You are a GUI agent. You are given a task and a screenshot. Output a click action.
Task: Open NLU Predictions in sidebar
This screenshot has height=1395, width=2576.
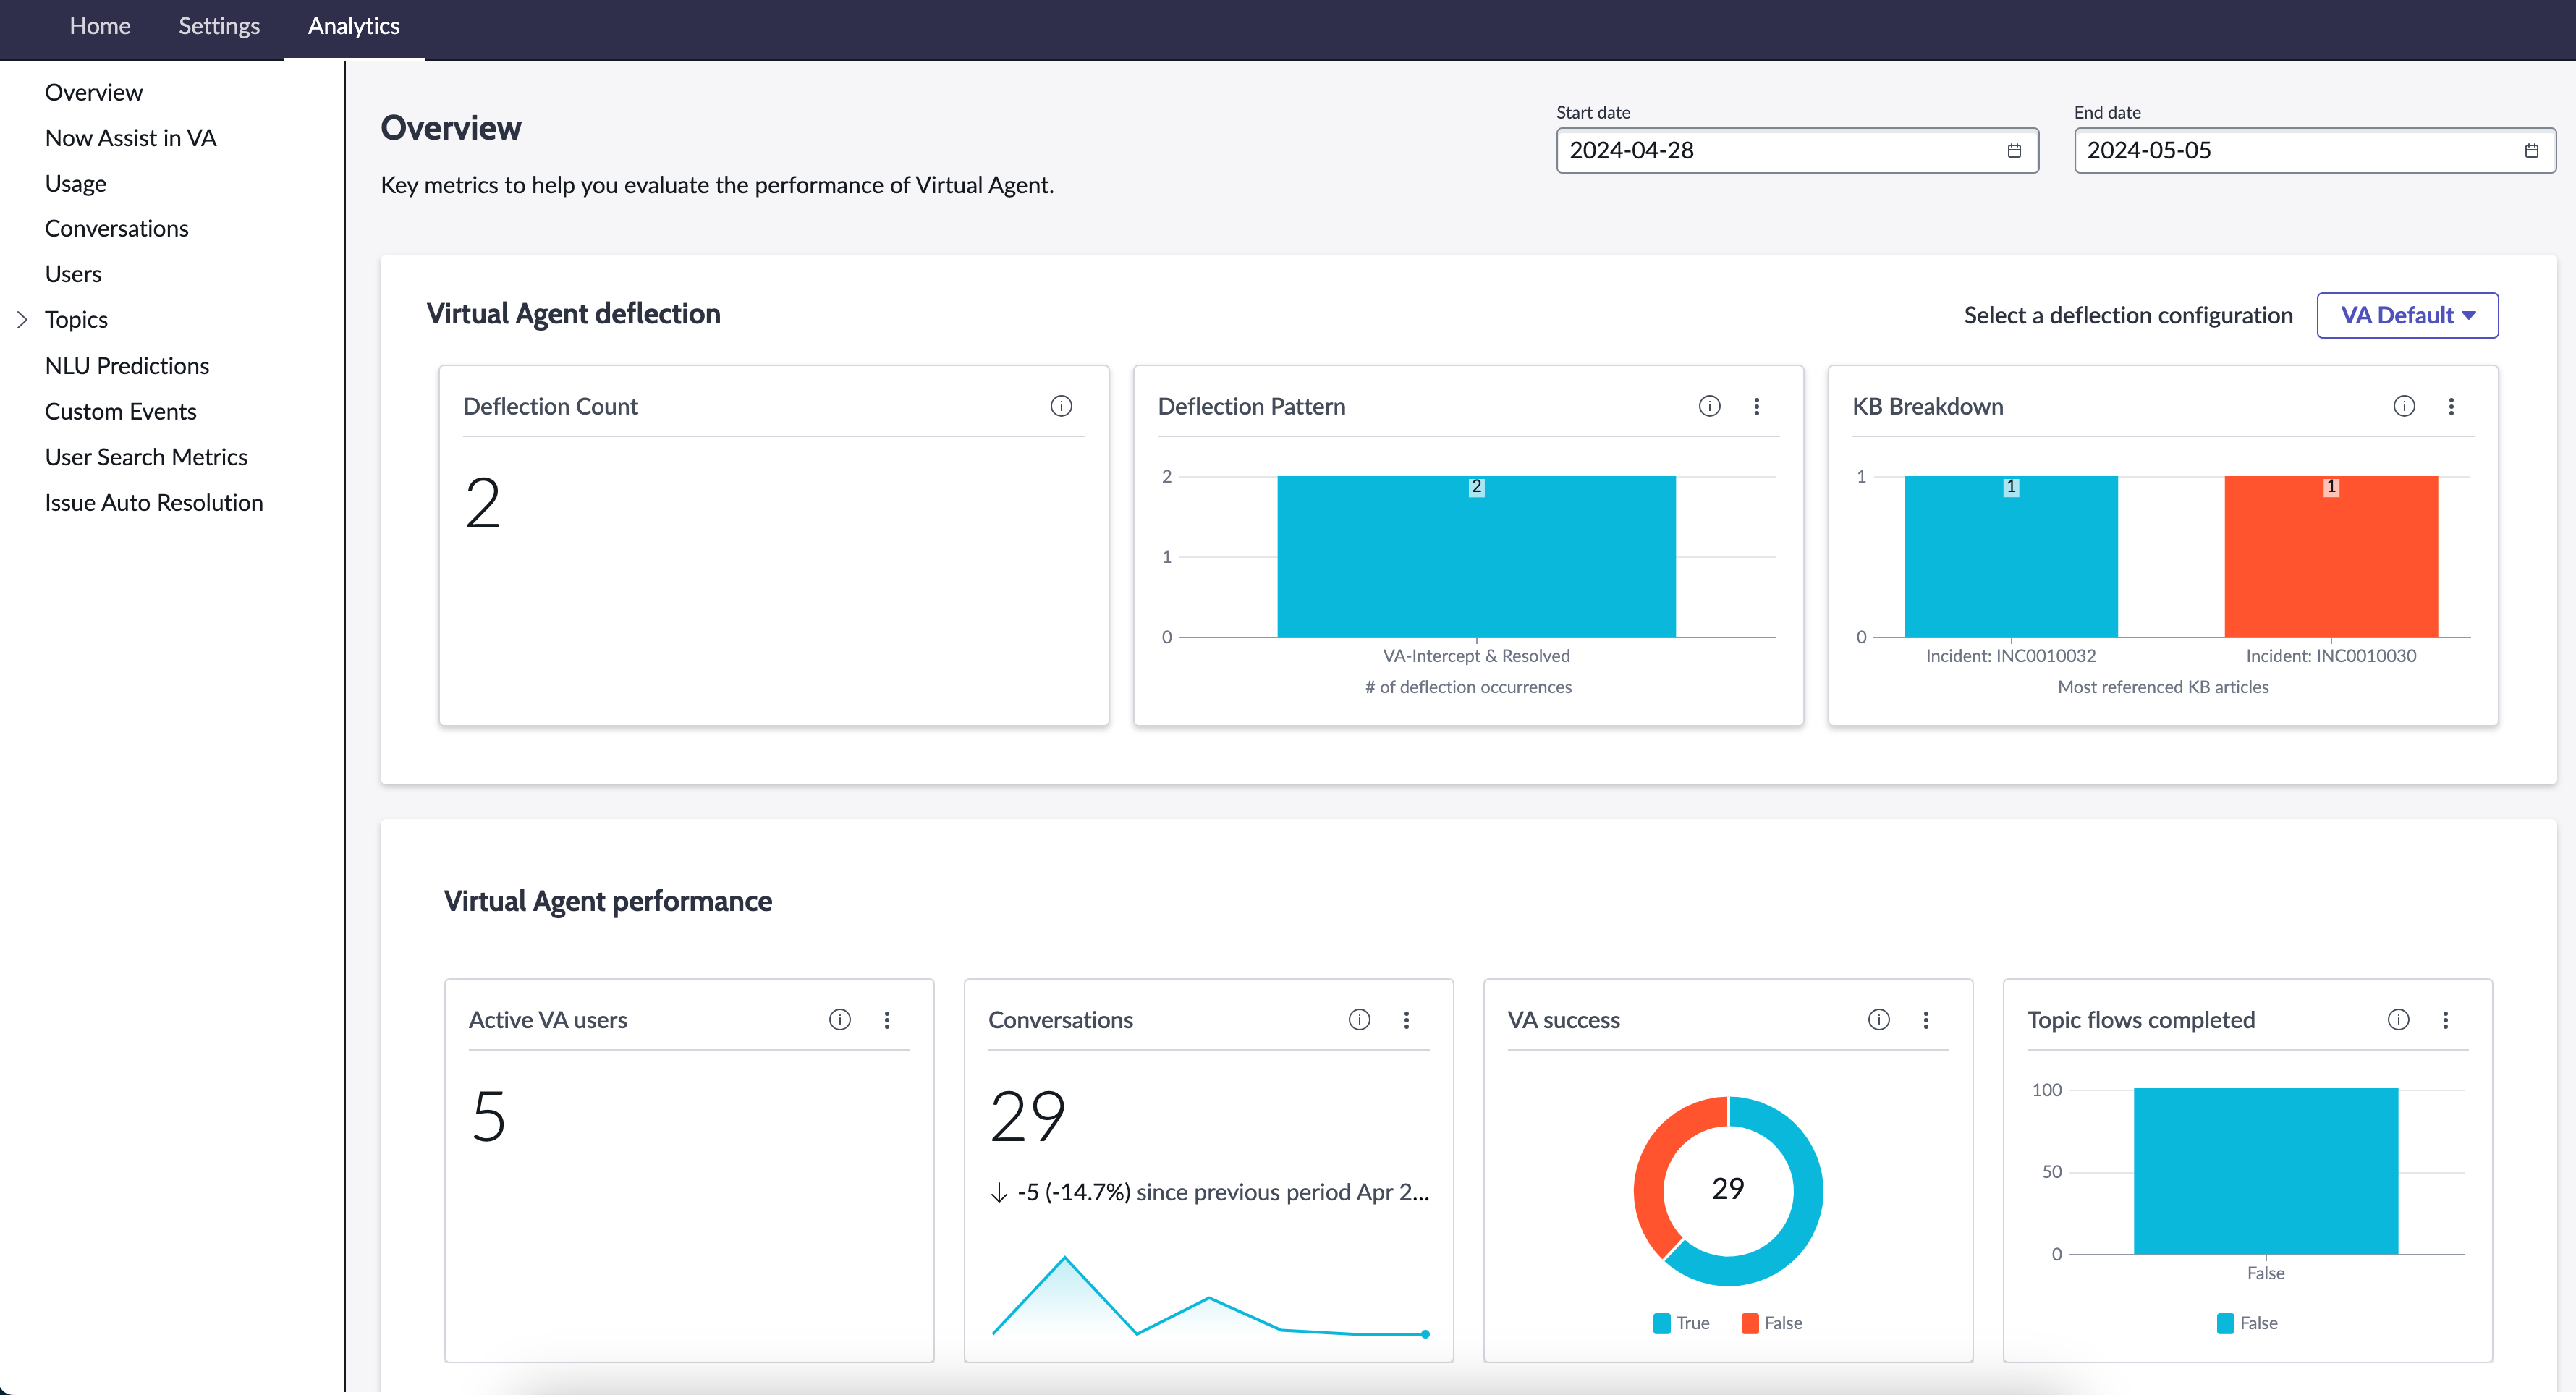[127, 366]
